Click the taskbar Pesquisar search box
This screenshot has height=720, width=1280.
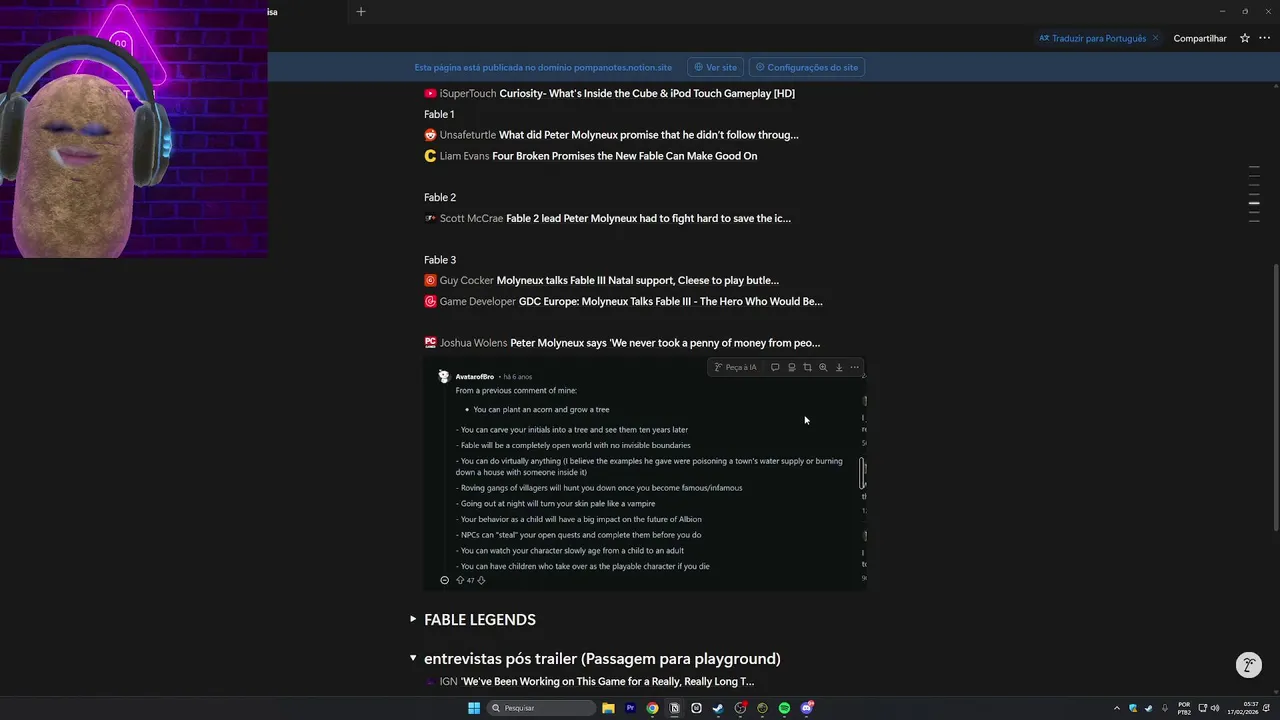click(x=541, y=708)
